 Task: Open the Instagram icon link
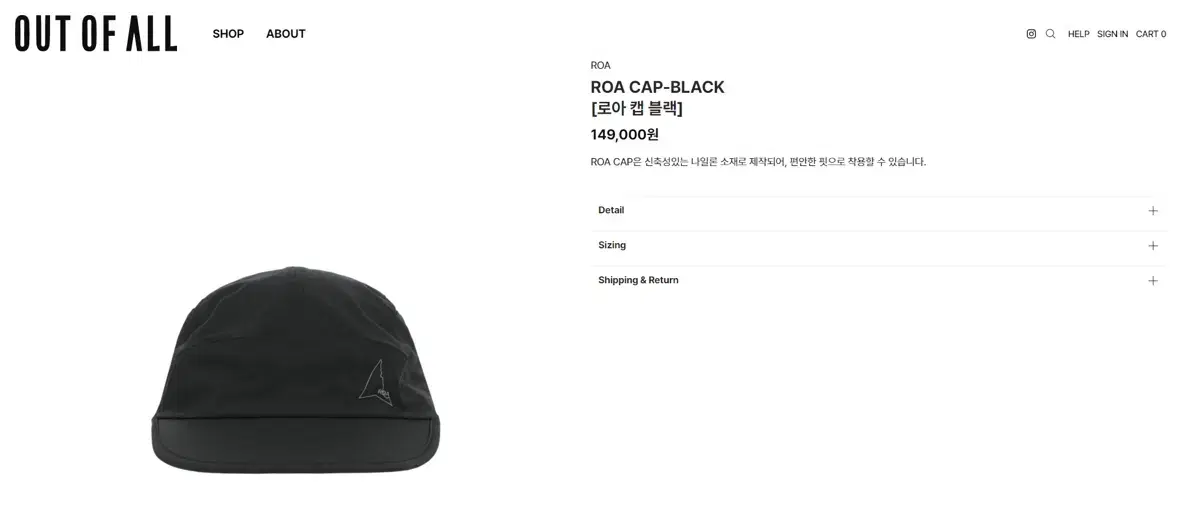click(x=1031, y=34)
